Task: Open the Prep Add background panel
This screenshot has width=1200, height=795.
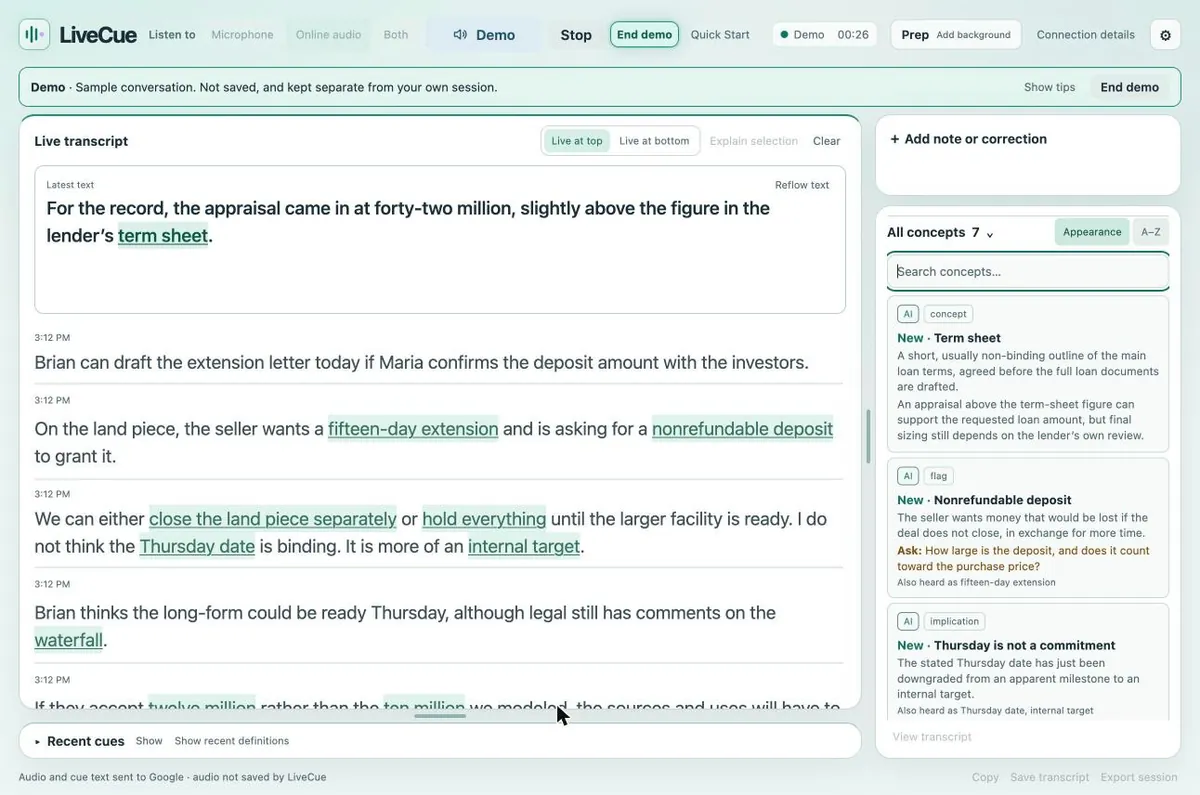Action: click(956, 35)
